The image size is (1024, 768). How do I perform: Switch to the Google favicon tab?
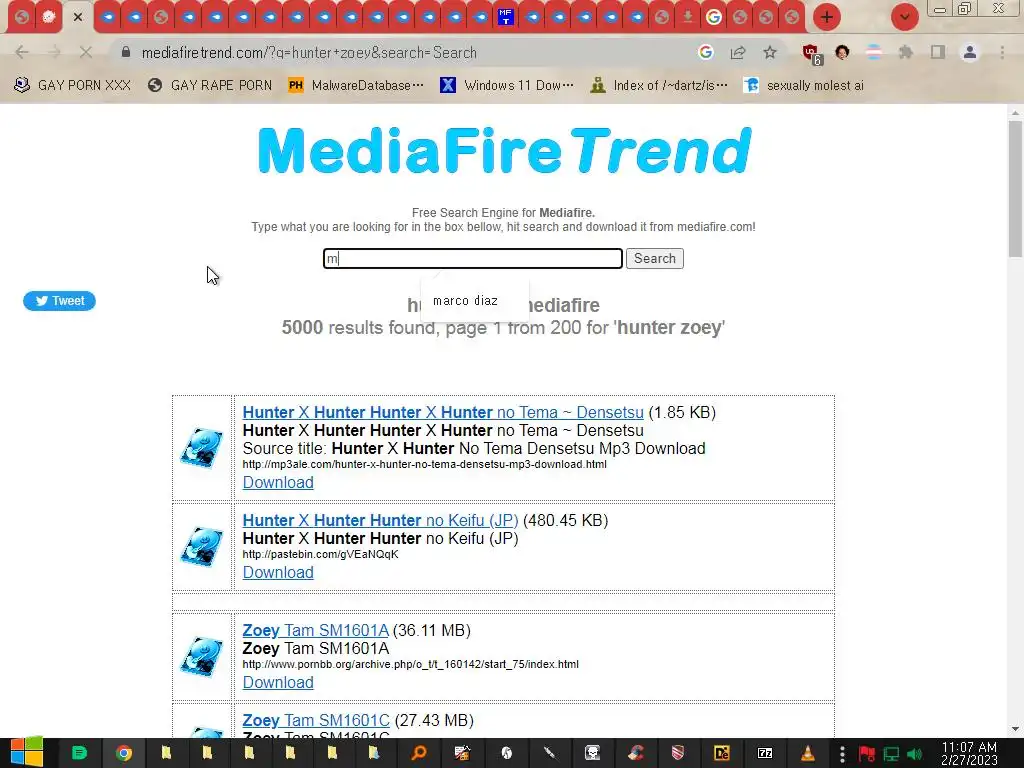coord(714,17)
